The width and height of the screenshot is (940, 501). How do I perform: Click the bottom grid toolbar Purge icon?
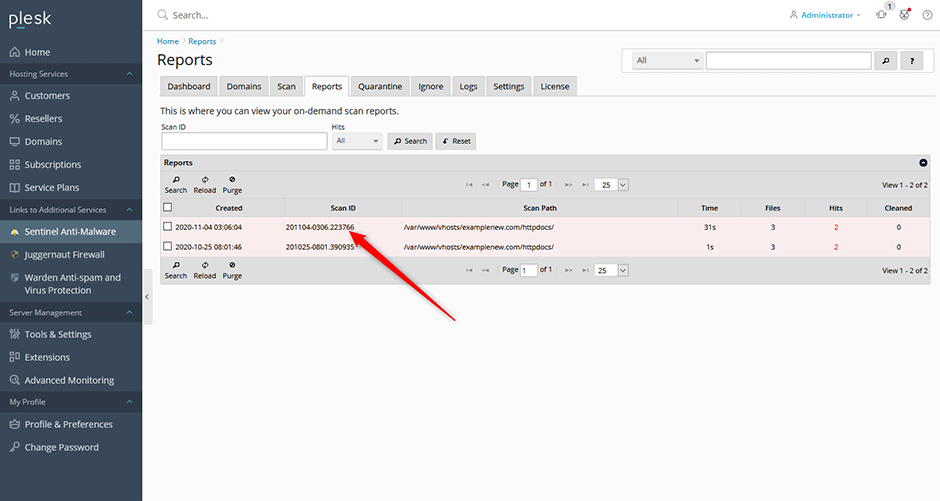point(232,270)
